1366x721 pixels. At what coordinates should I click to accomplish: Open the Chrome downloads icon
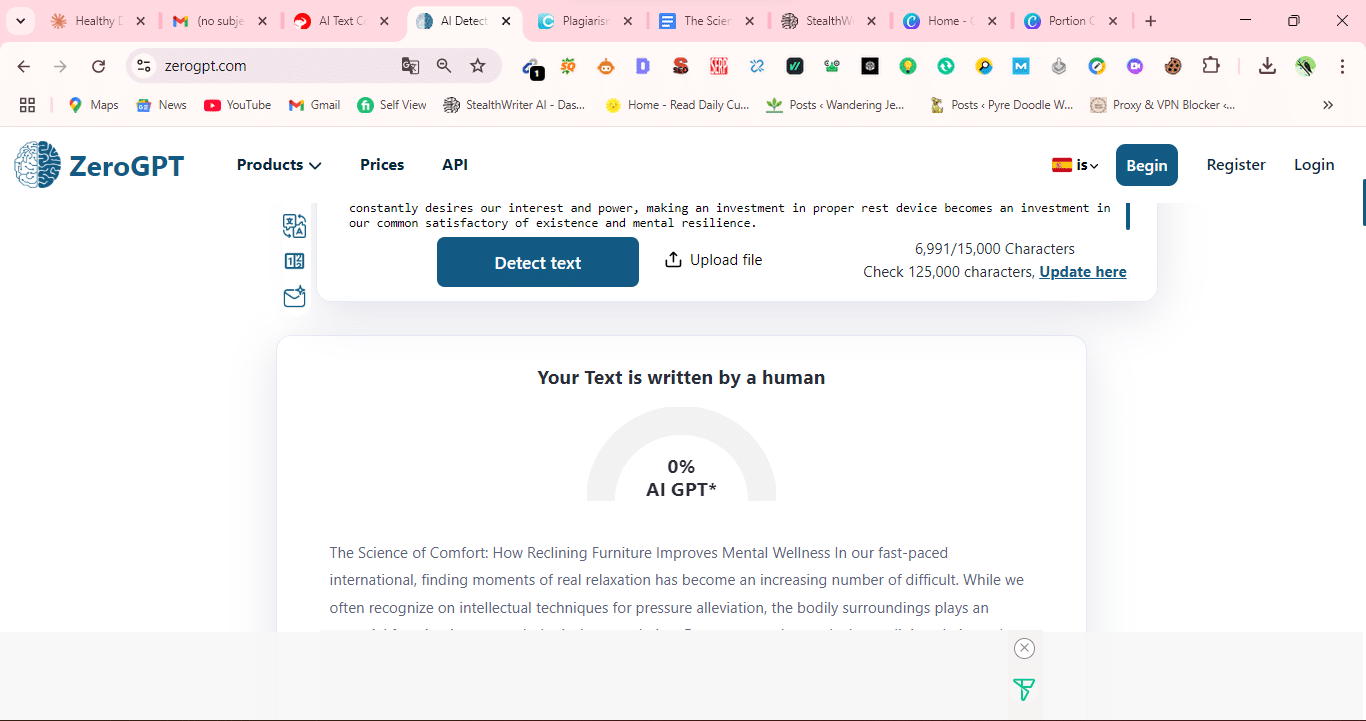1267,66
